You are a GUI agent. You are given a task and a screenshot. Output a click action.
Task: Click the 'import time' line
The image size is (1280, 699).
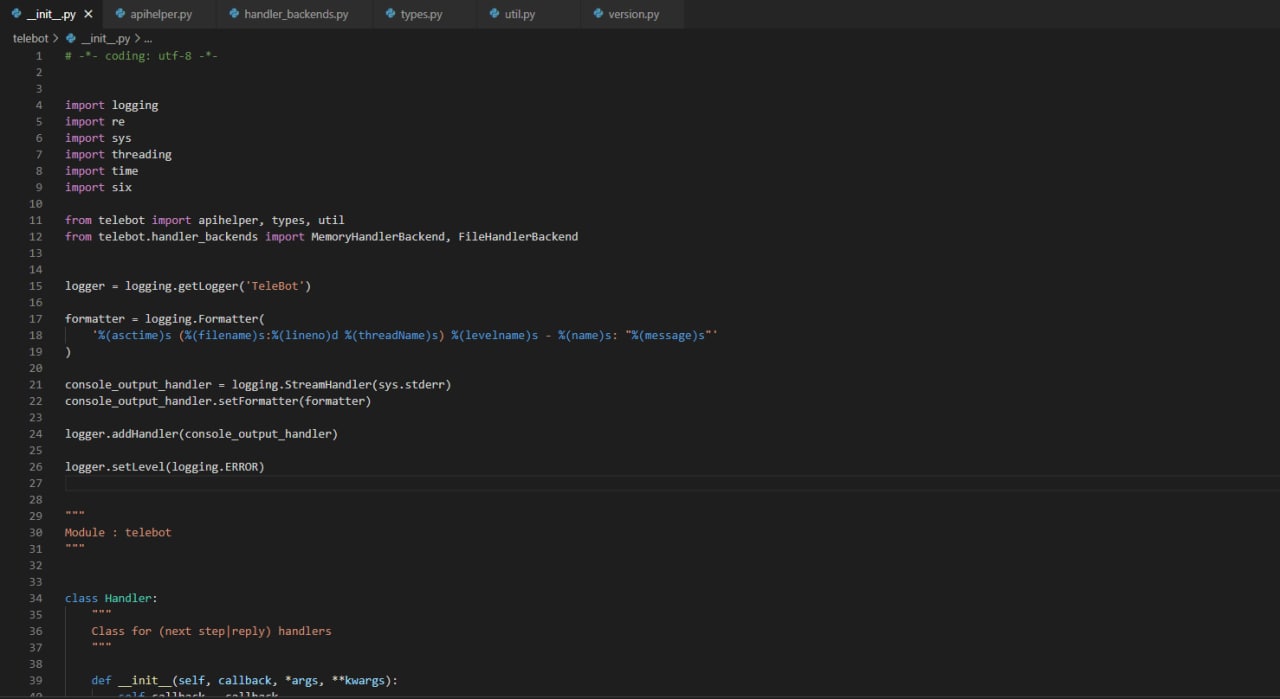(101, 171)
